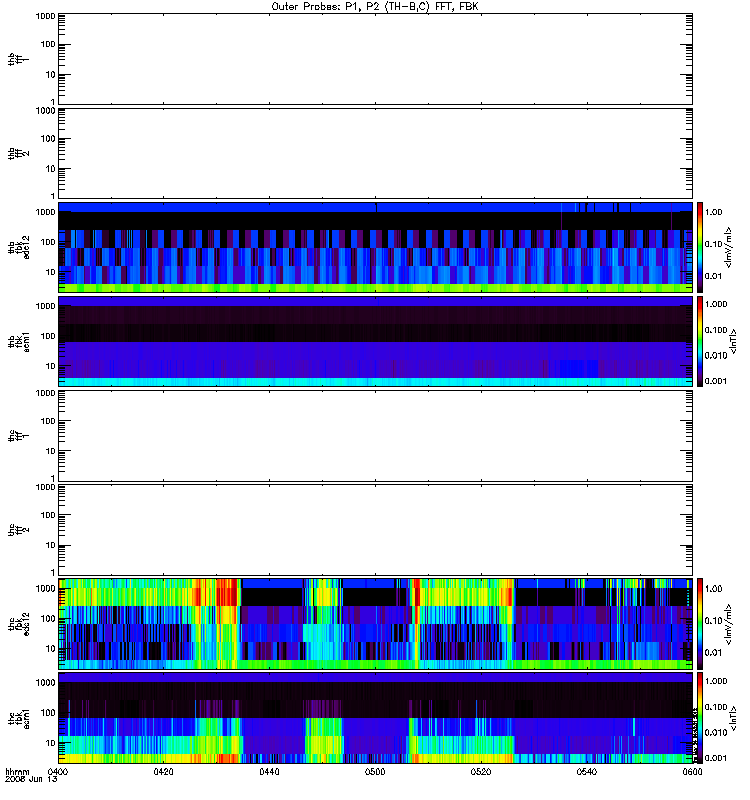Click the thb fbk edc12 spectrogram panel
Viewport: 750px width, 800px height.
375,247
